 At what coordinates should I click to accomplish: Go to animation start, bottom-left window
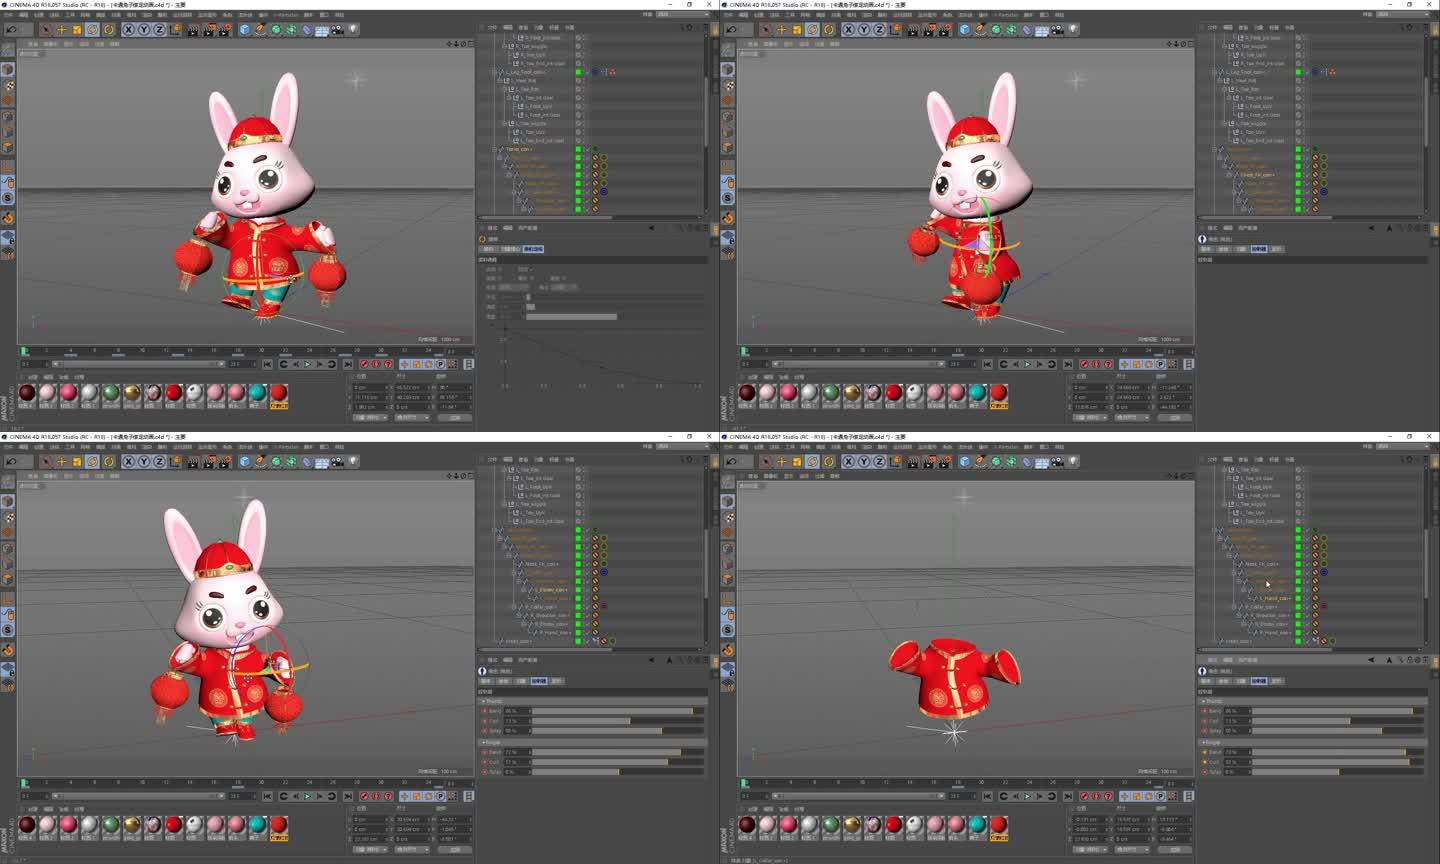(x=267, y=796)
